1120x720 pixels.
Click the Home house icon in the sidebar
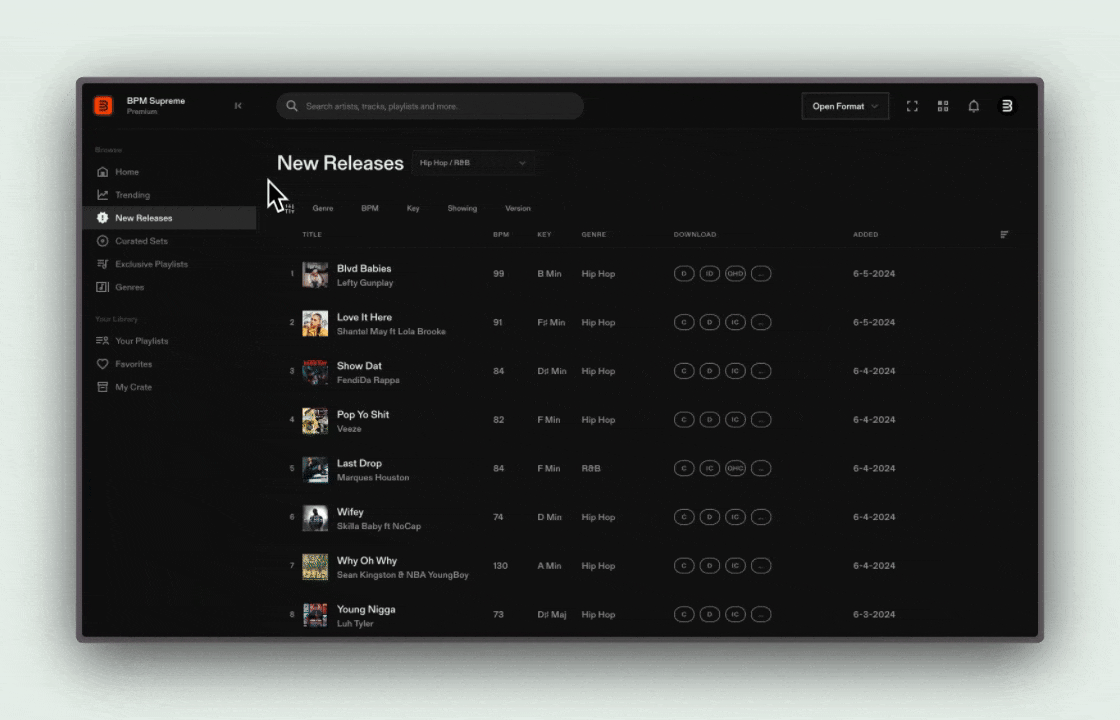pos(102,171)
